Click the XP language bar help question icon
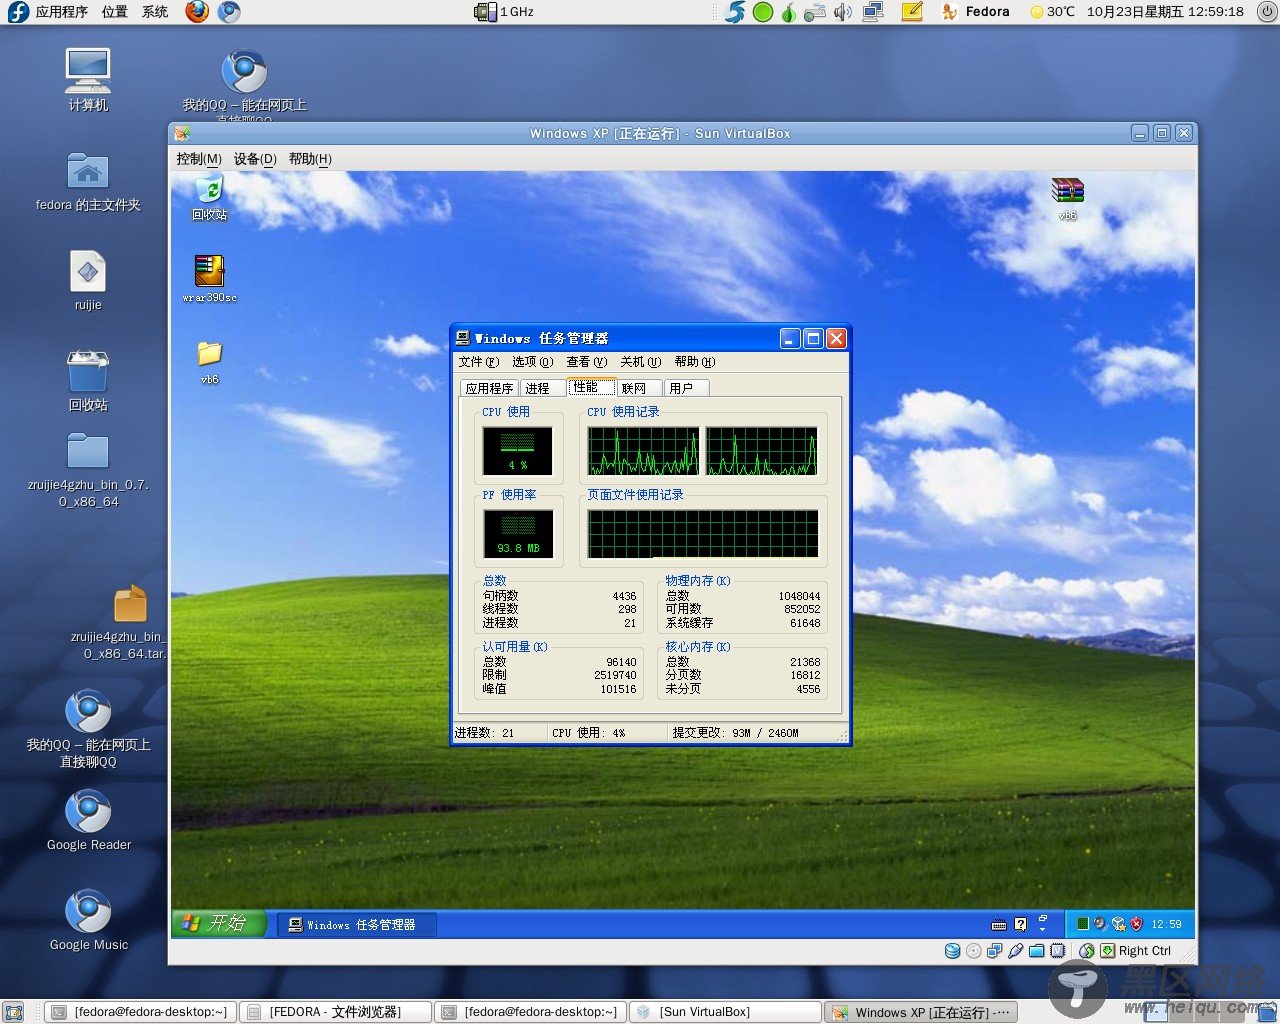Image resolution: width=1280 pixels, height=1024 pixels. [1020, 925]
